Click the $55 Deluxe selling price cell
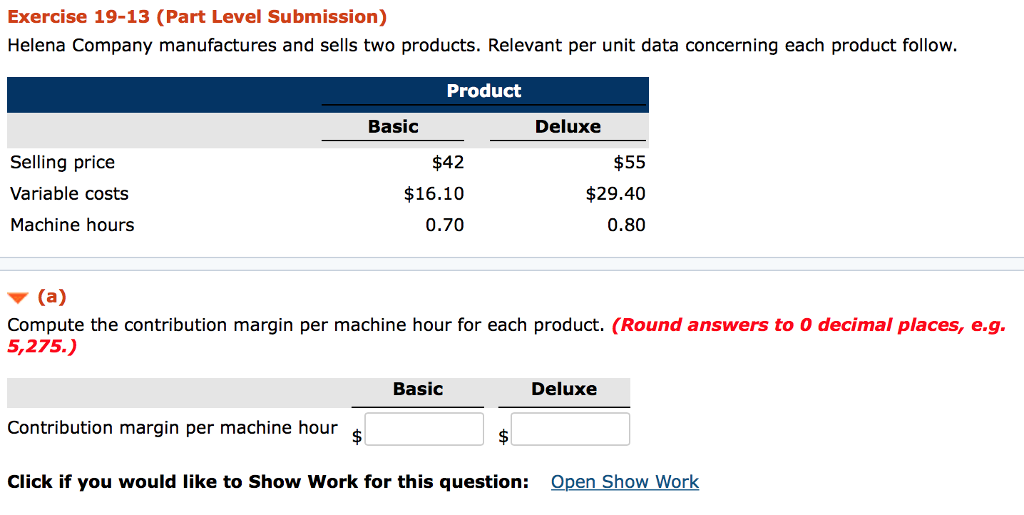The width and height of the screenshot is (1024, 515). [629, 162]
